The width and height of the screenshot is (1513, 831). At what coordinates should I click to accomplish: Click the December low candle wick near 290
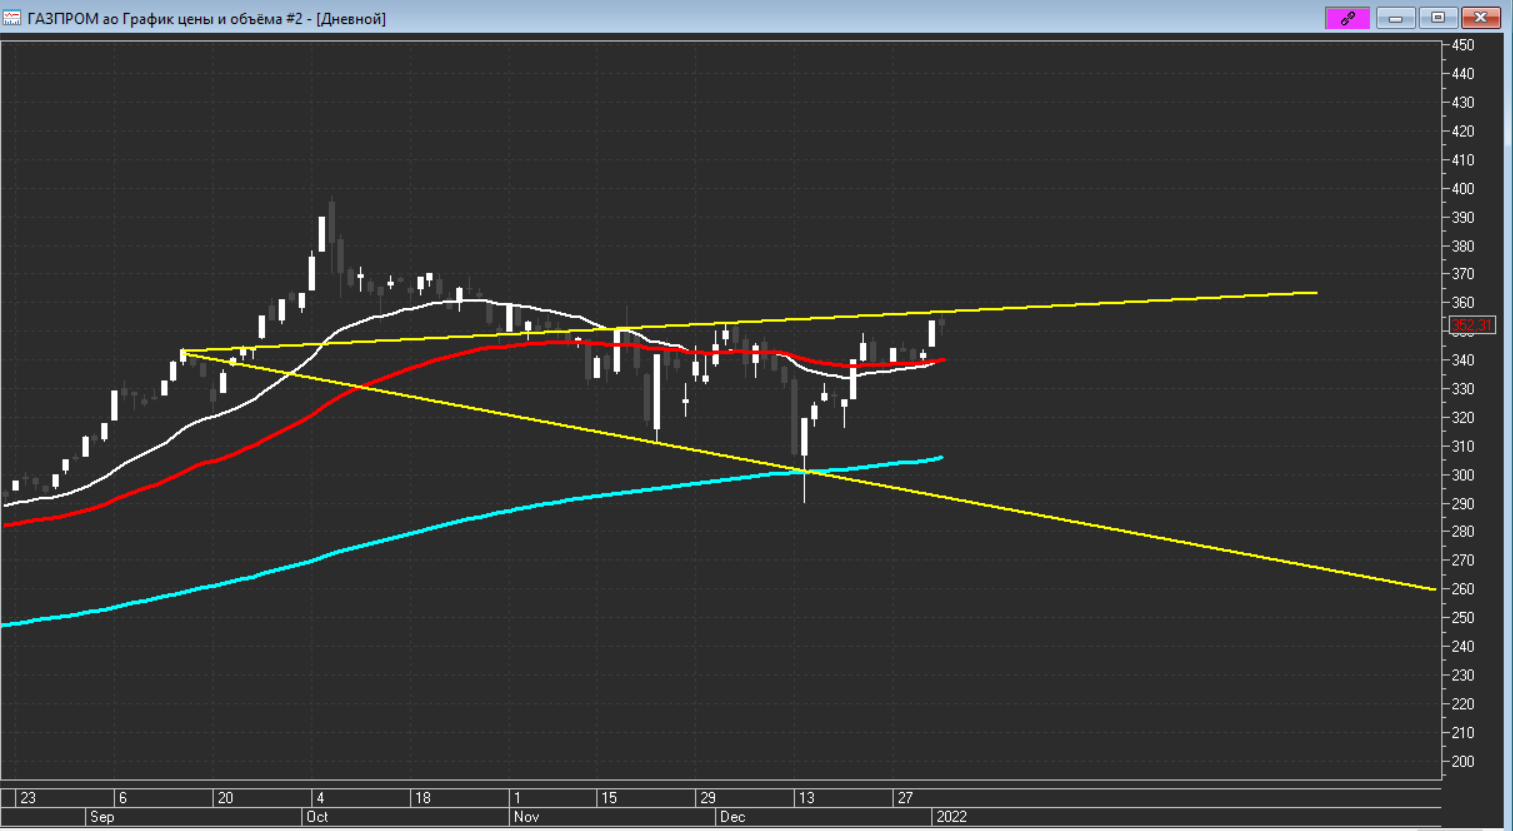click(804, 490)
